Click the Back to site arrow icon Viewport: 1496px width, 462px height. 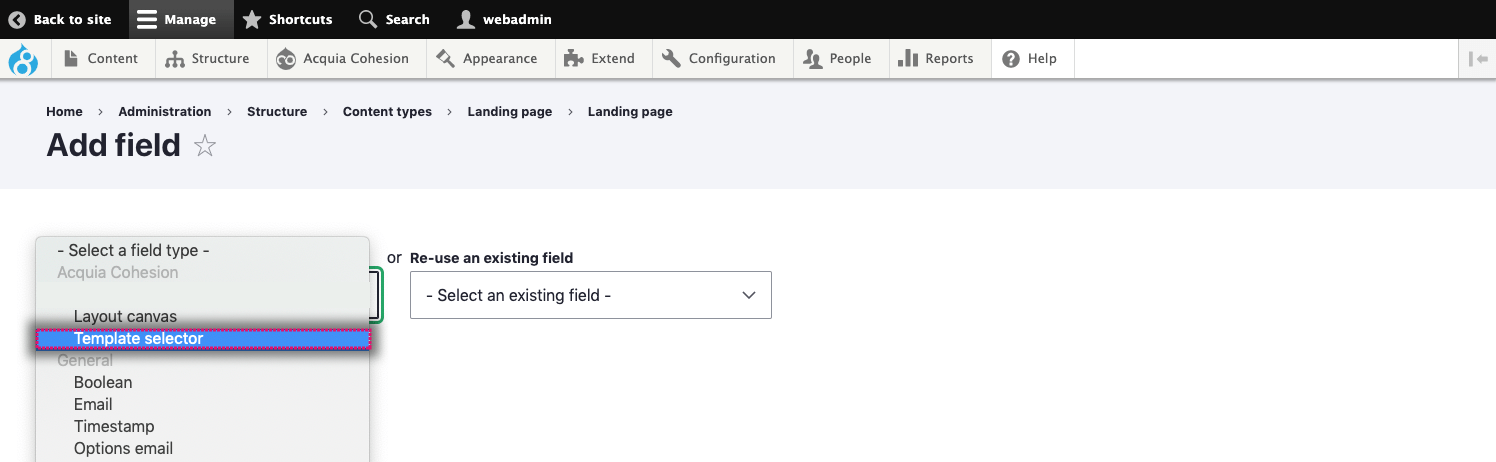click(x=17, y=19)
